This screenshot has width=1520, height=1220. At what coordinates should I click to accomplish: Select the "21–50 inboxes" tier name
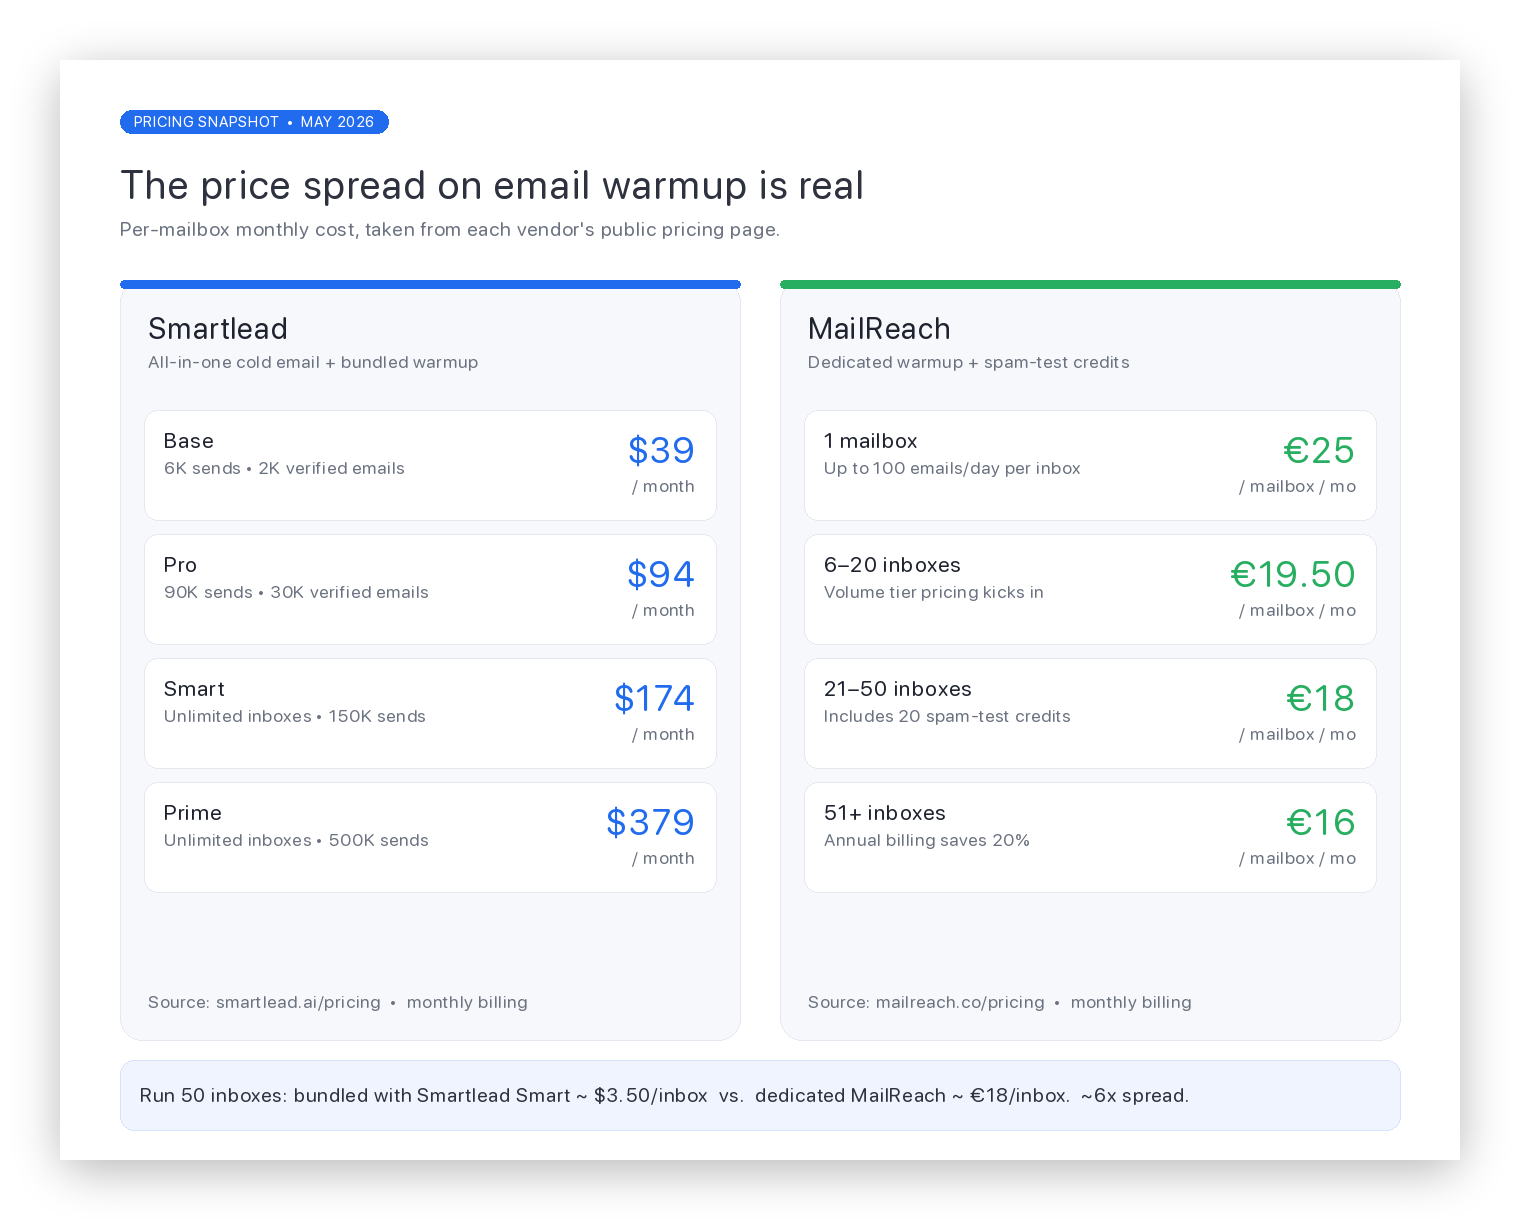pos(898,689)
